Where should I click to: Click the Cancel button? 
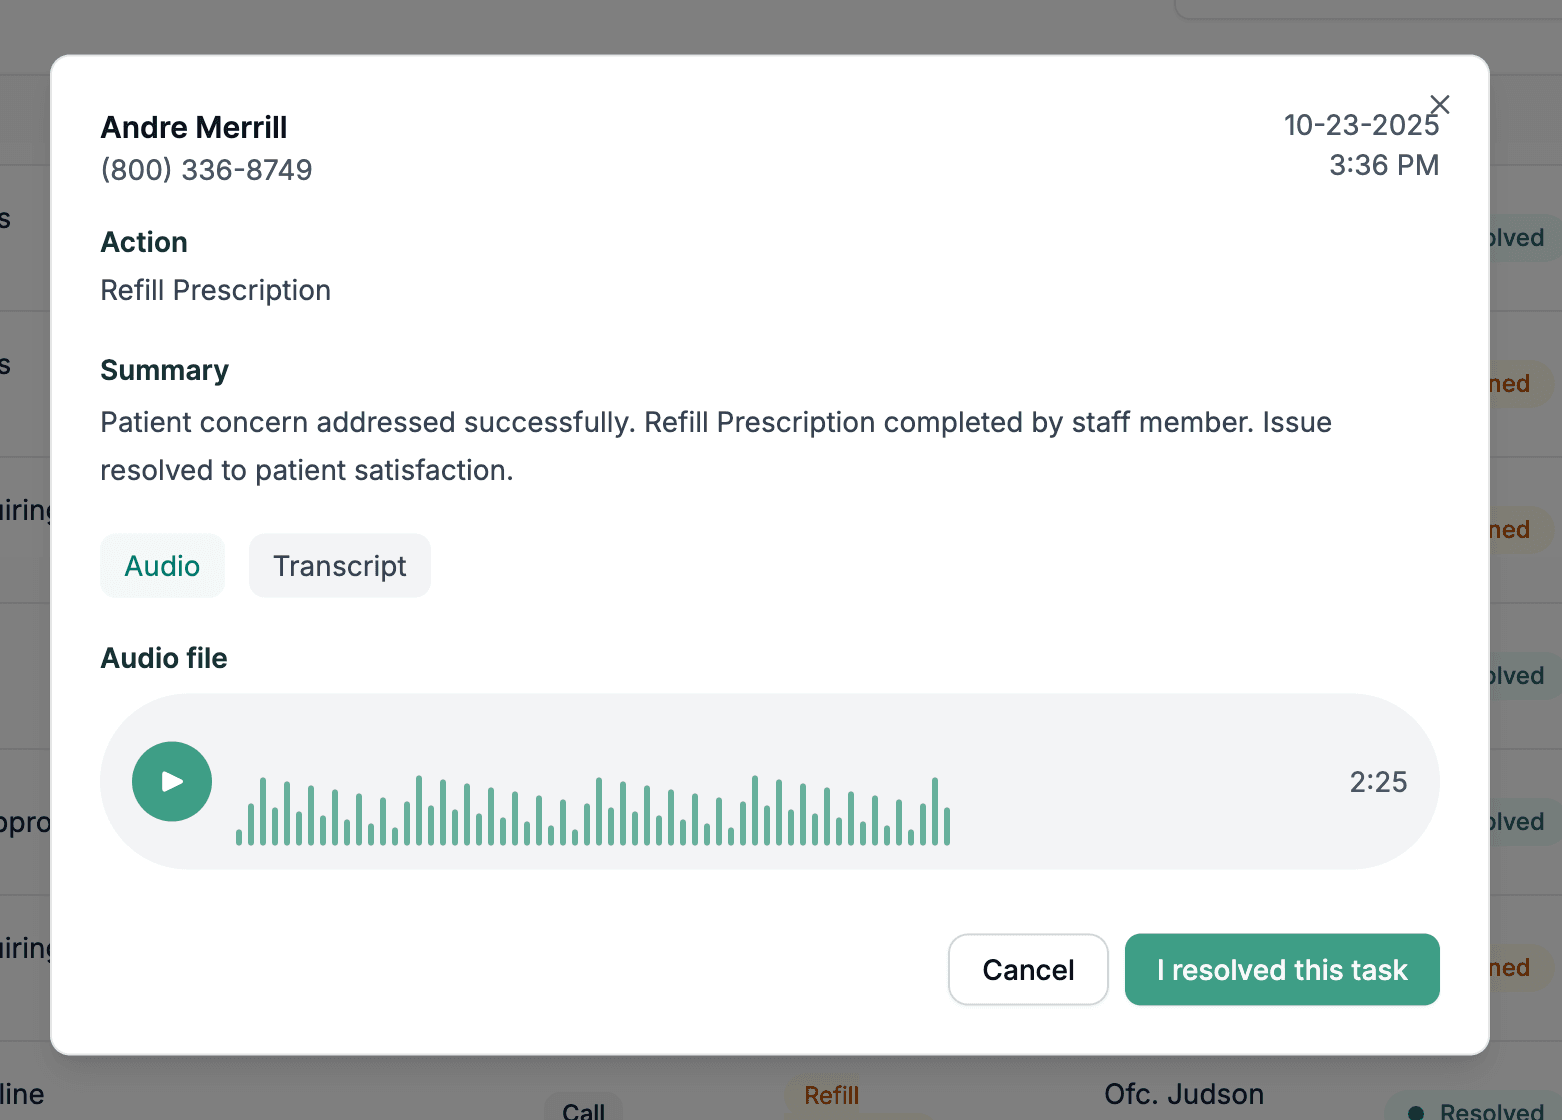click(x=1027, y=969)
